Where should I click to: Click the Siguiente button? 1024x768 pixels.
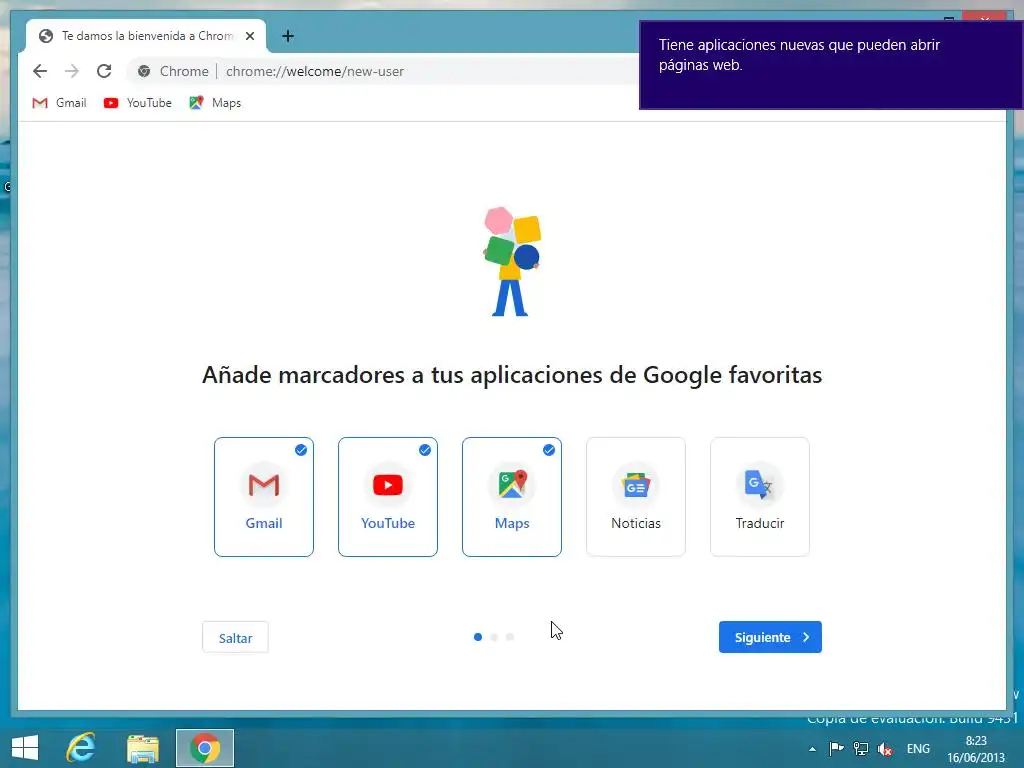pyautogui.click(x=771, y=637)
